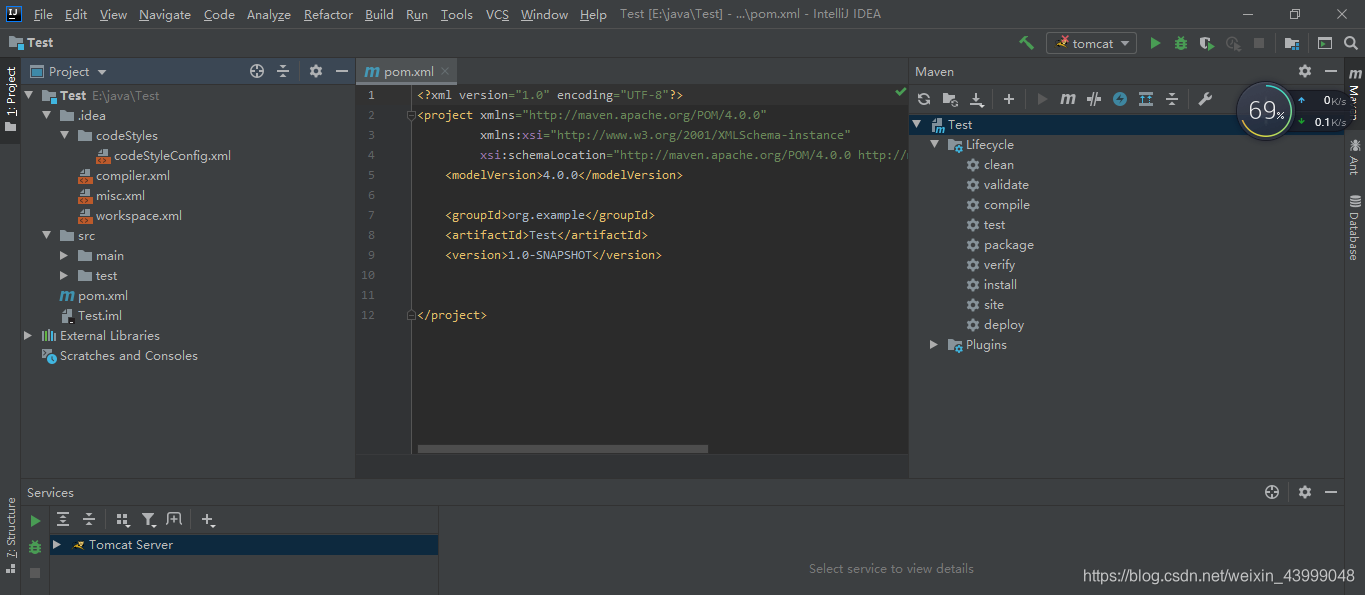Viewport: 1365px width, 595px height.
Task: Expand the main folder
Action: tap(65, 255)
